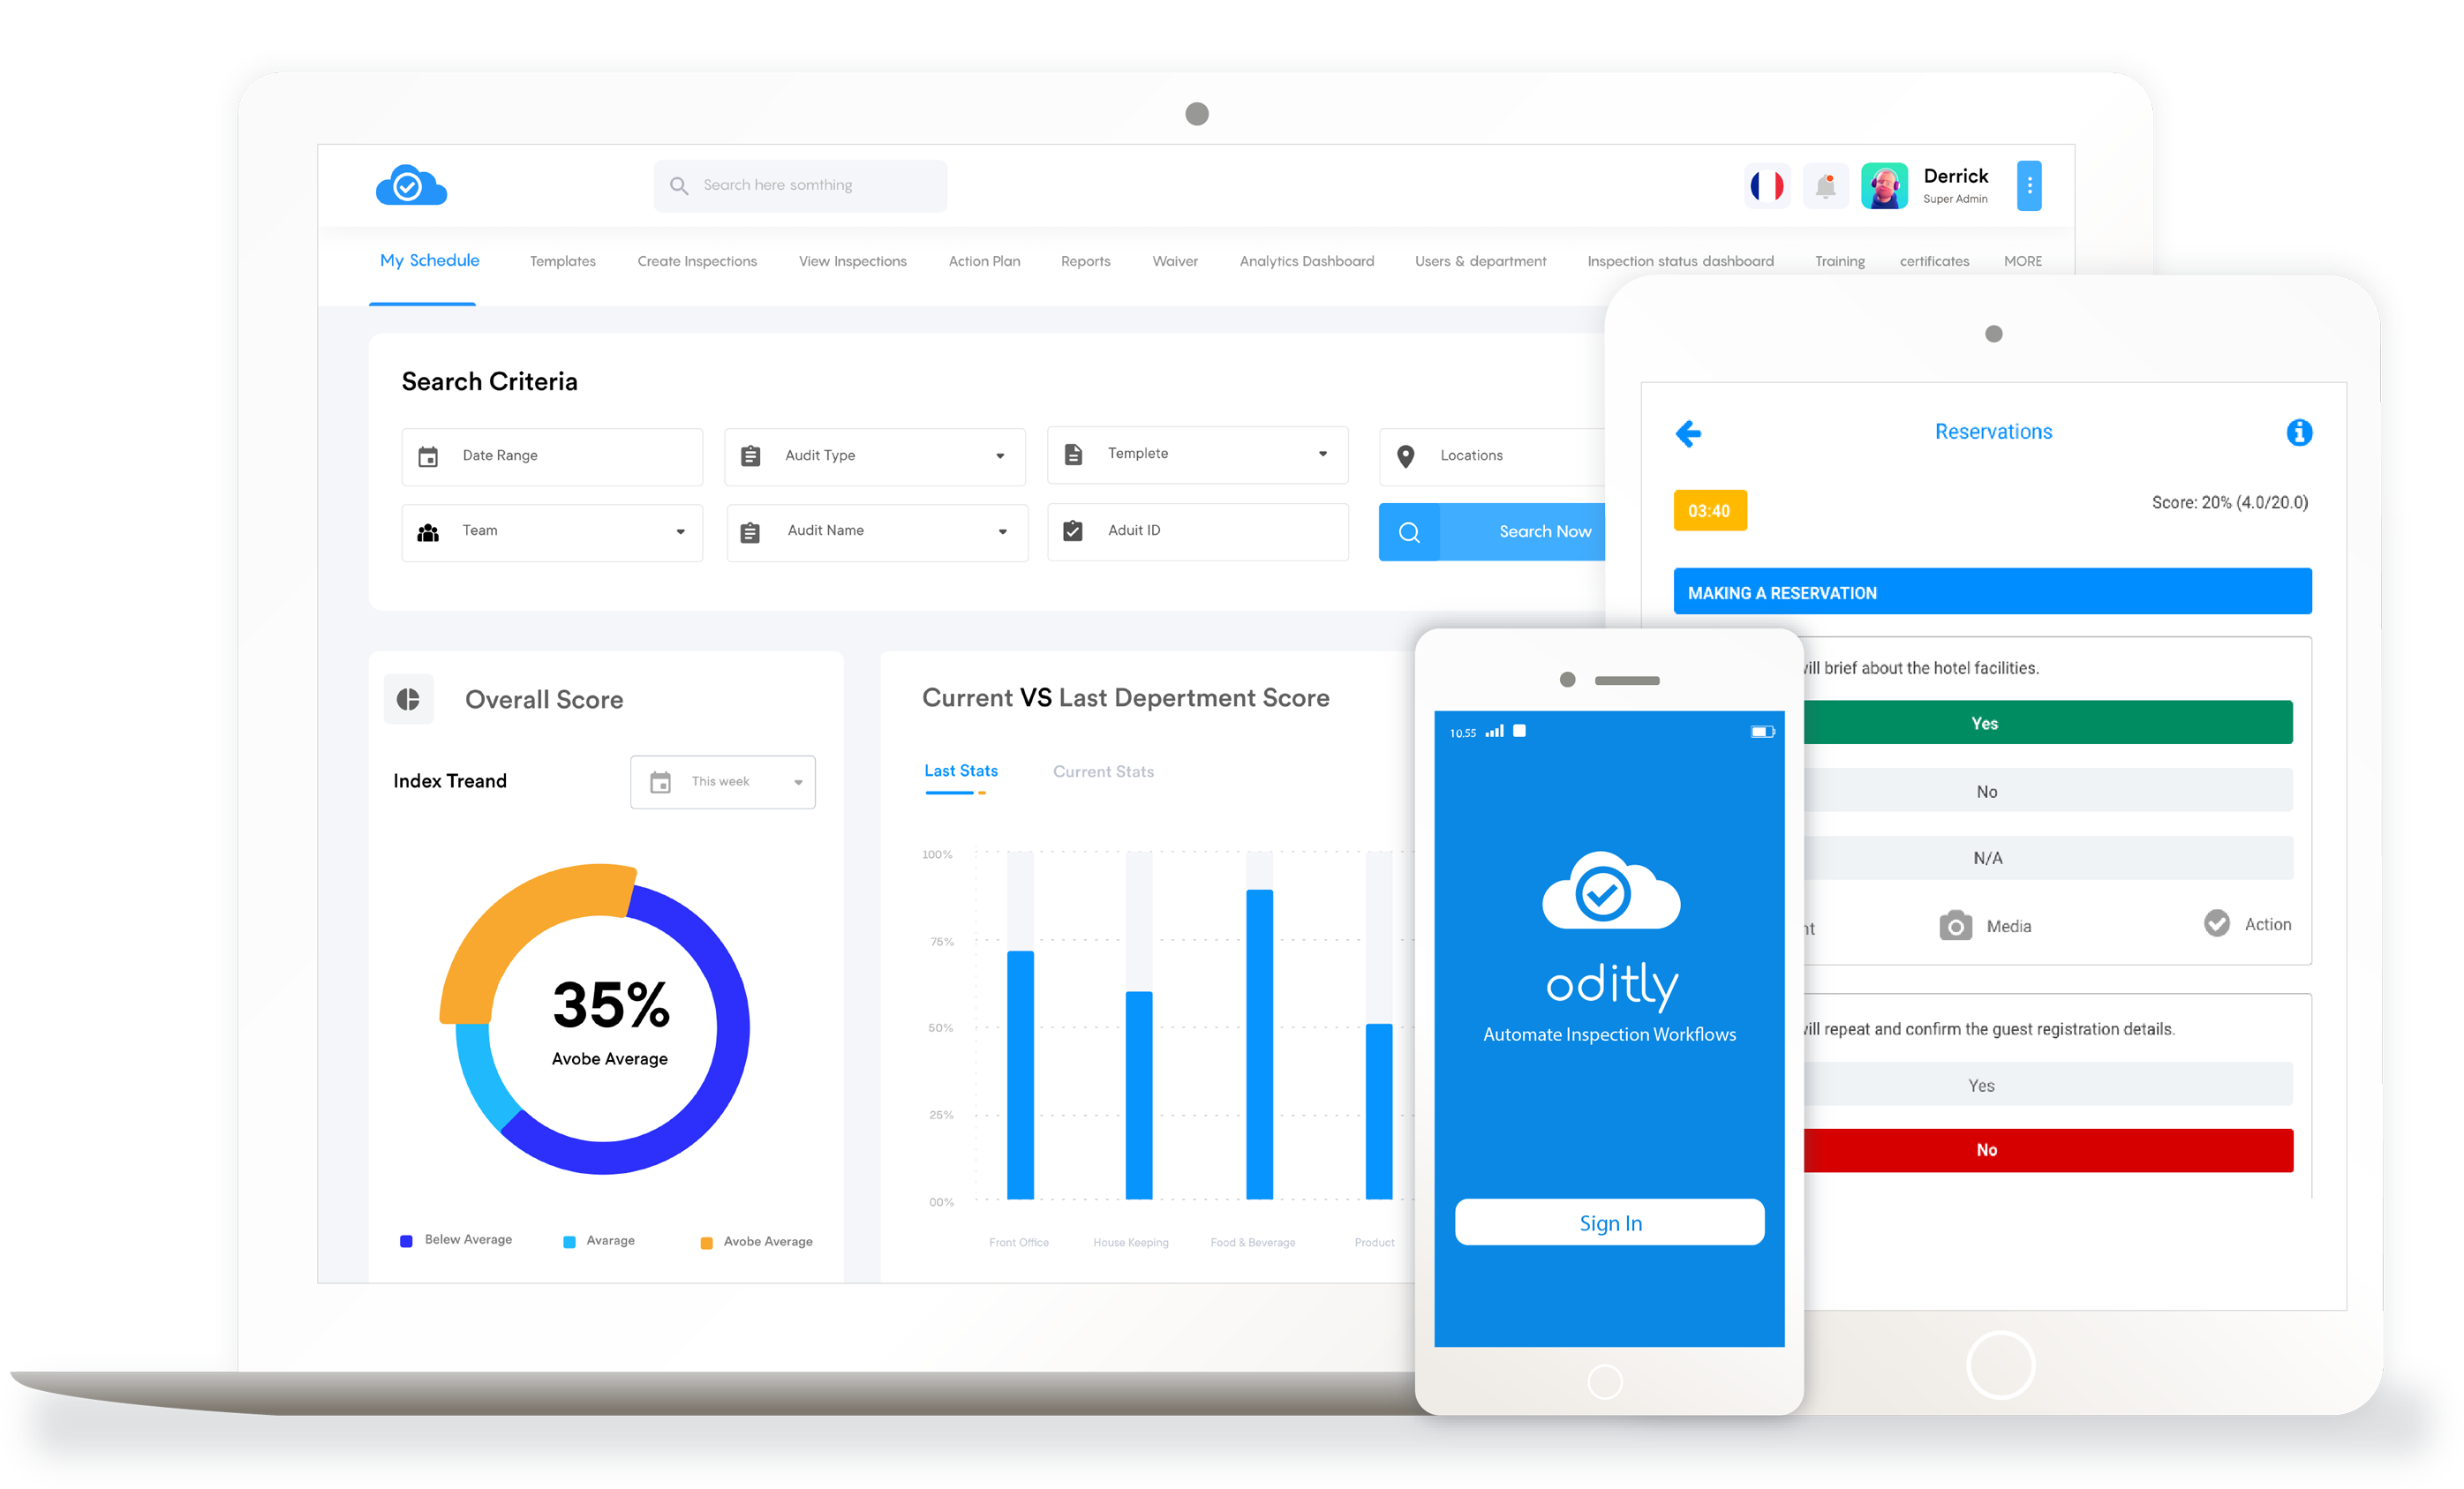
Task: Switch to View Inspections
Action: point(852,261)
